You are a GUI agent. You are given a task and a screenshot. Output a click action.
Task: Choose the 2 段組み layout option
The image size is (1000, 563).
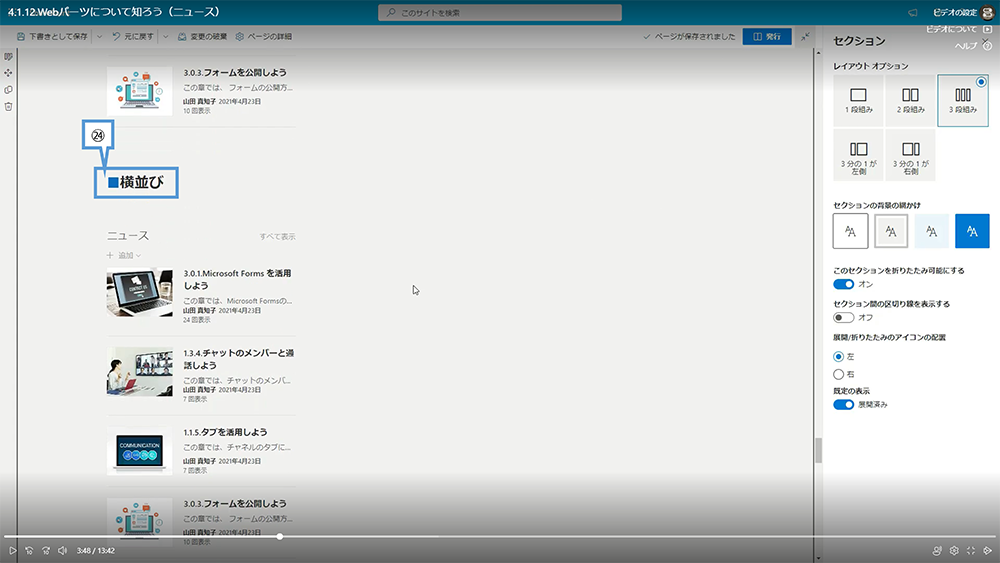910,100
